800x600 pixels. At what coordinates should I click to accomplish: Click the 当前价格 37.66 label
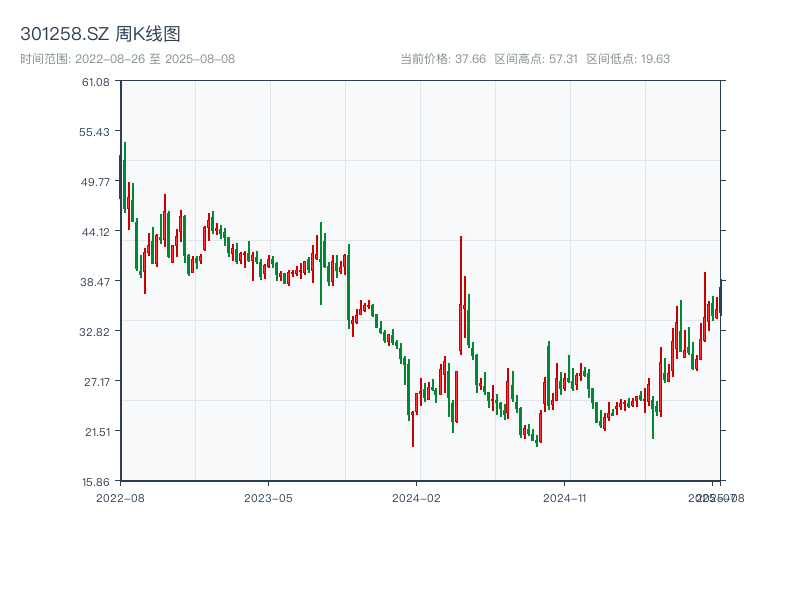pos(443,59)
